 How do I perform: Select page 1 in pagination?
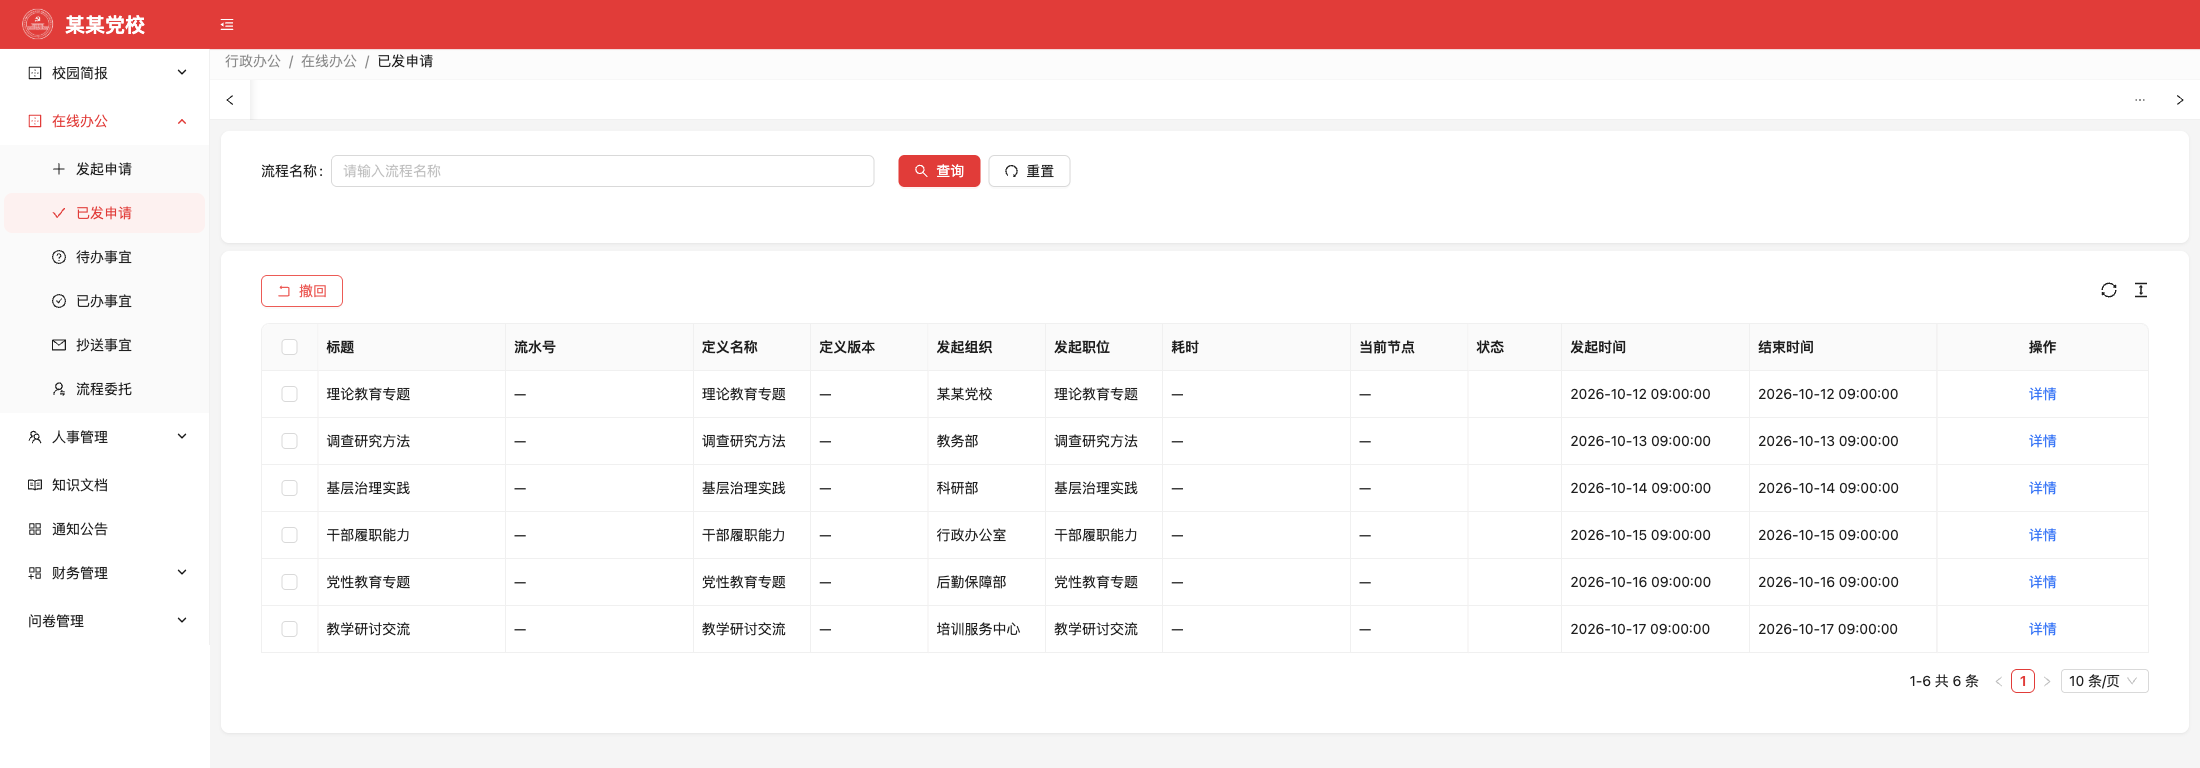(2023, 681)
